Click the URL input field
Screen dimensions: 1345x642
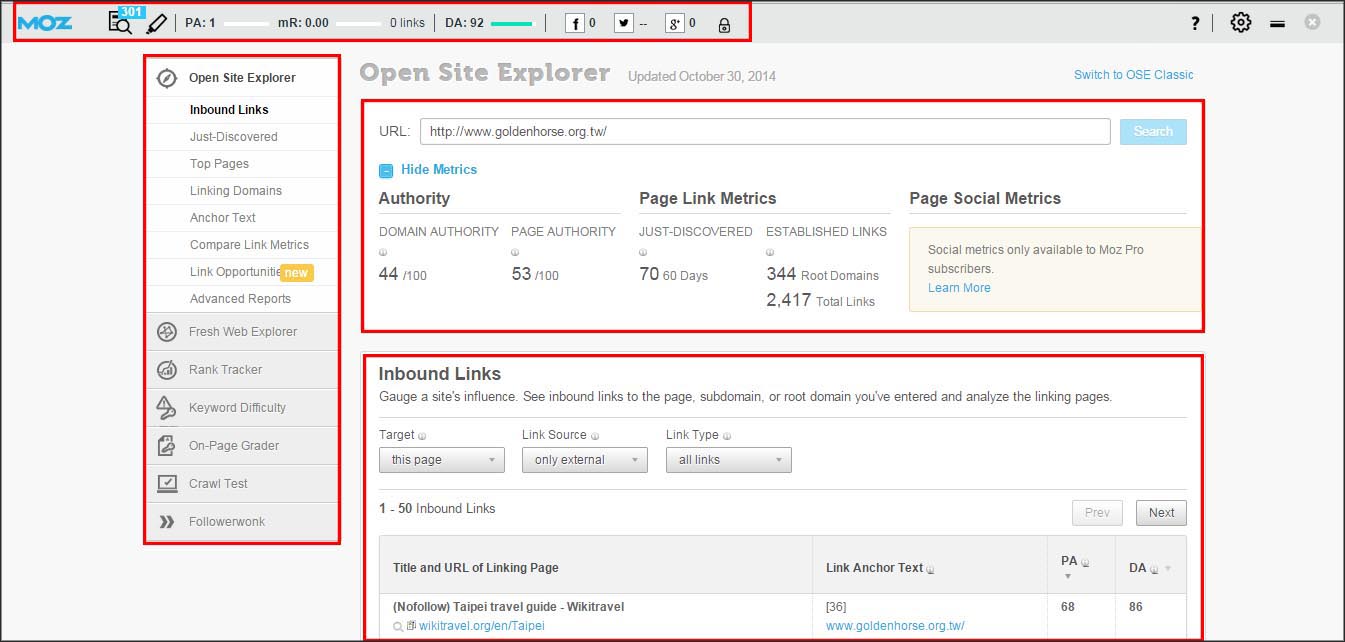[765, 132]
